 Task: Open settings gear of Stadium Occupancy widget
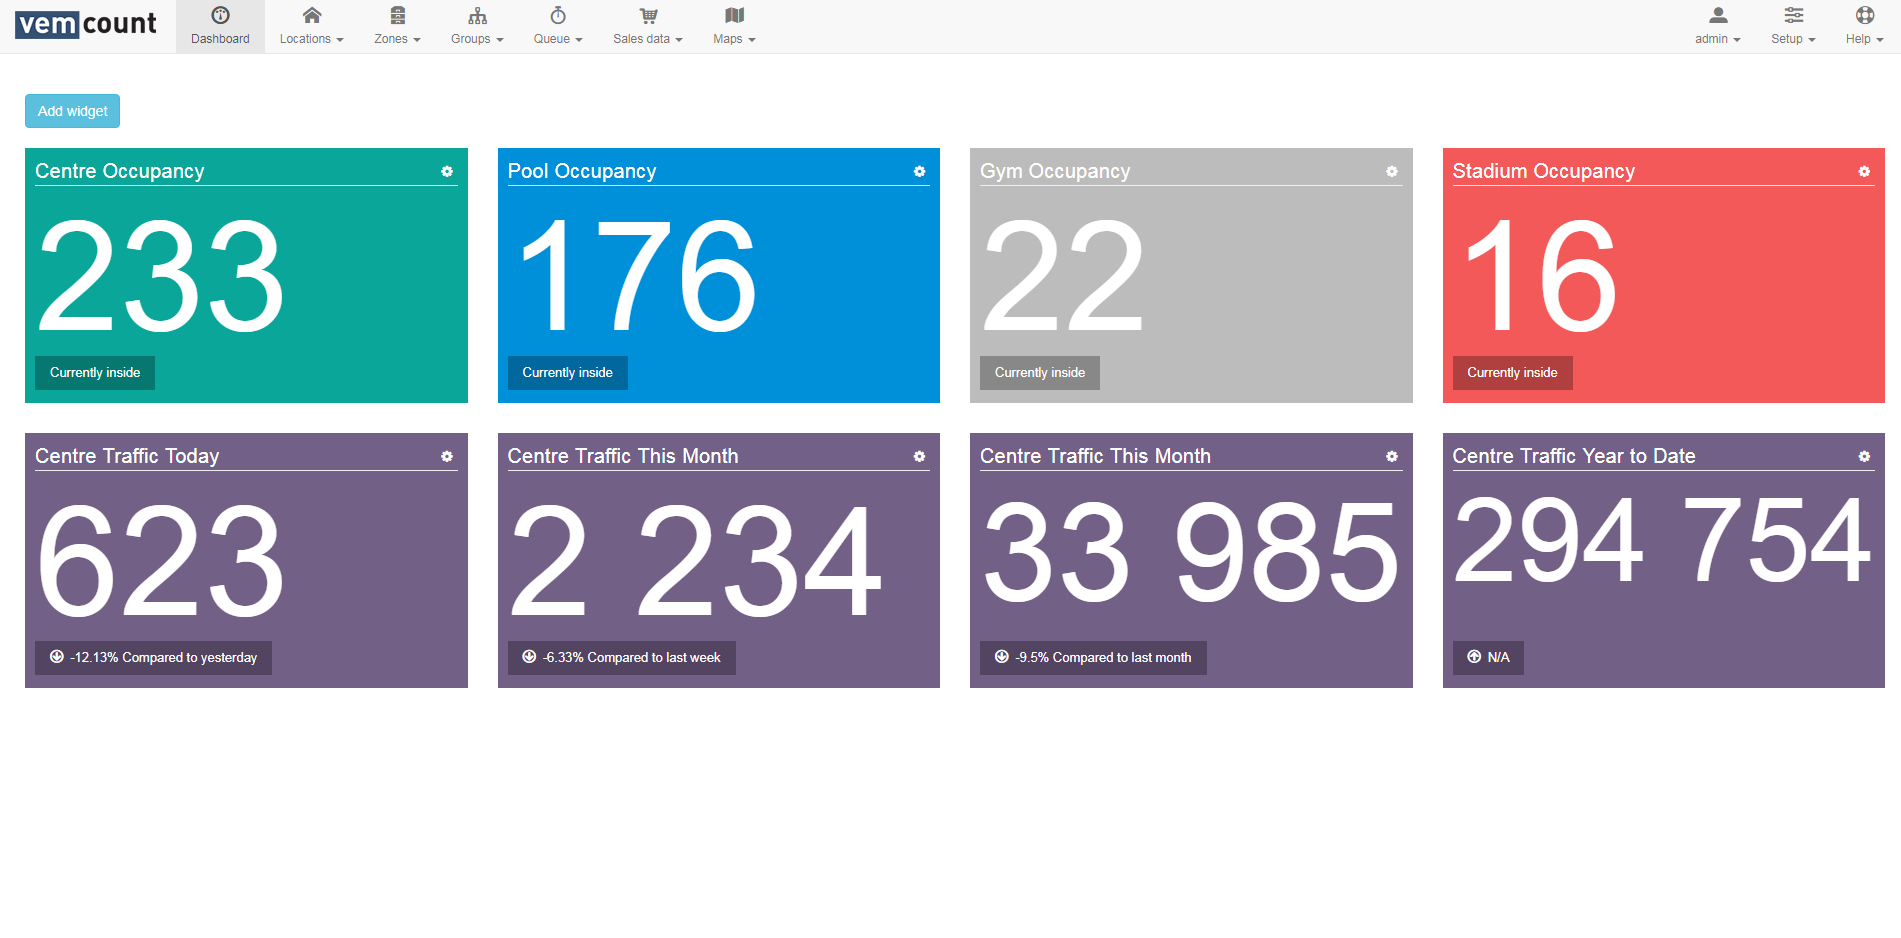click(x=1864, y=172)
